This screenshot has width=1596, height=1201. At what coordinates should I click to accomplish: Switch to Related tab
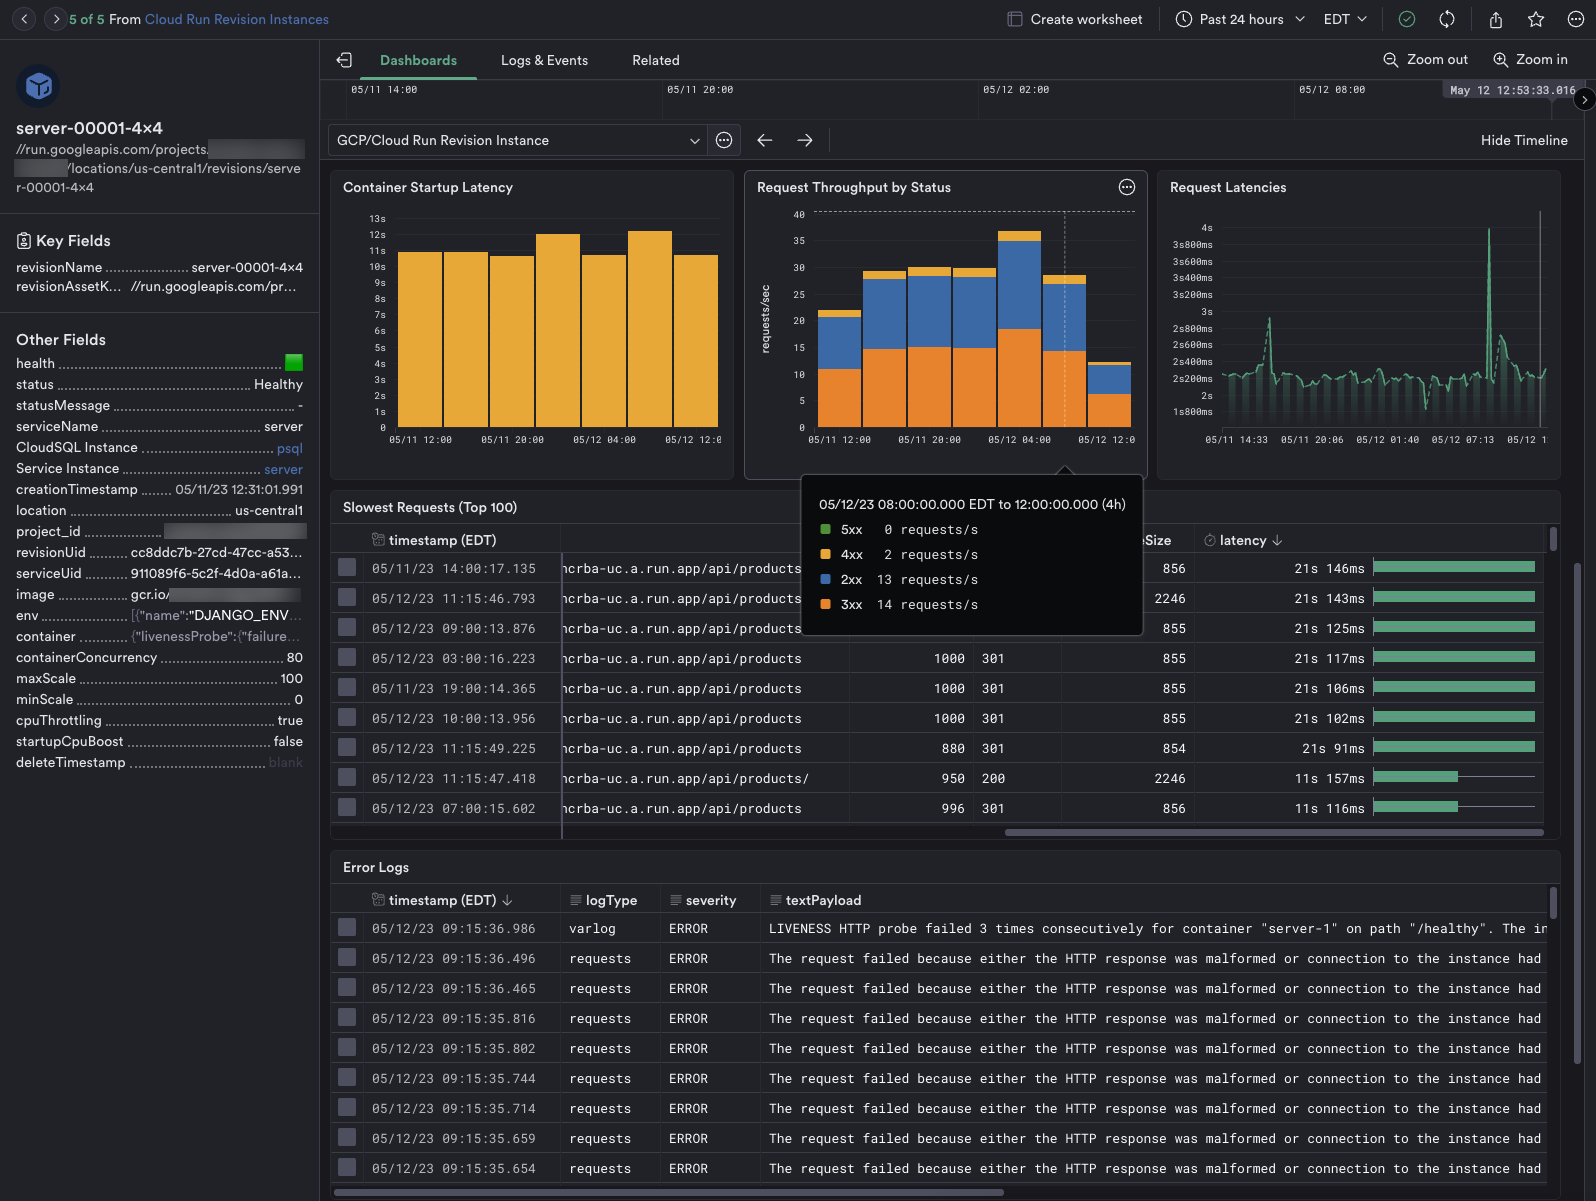tap(656, 60)
